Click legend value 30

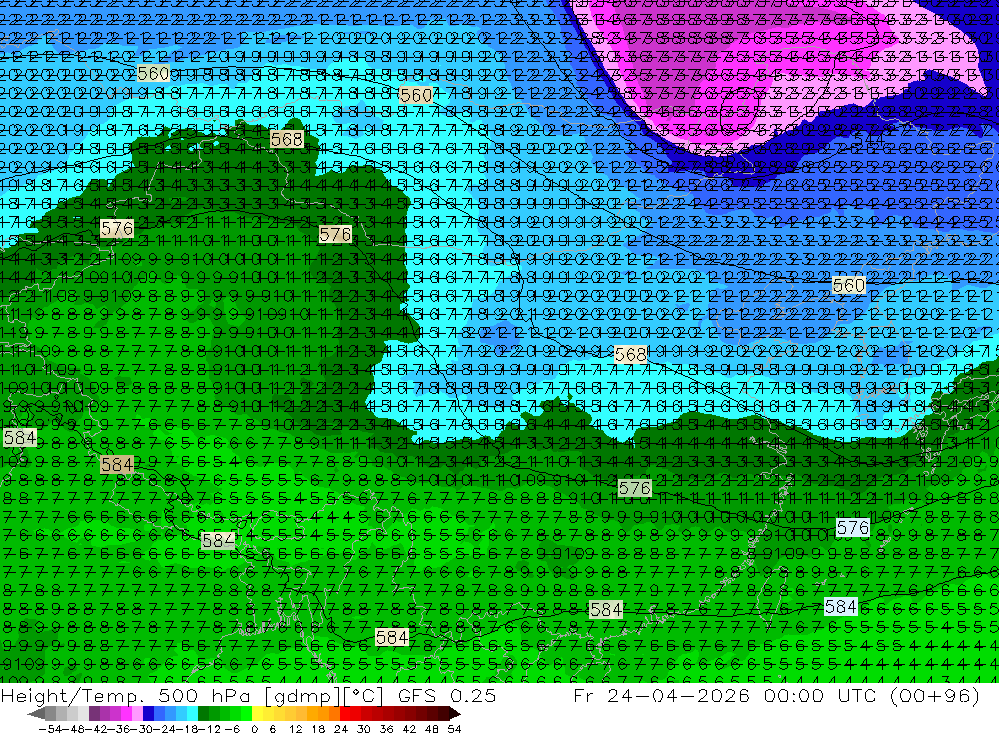364,729
